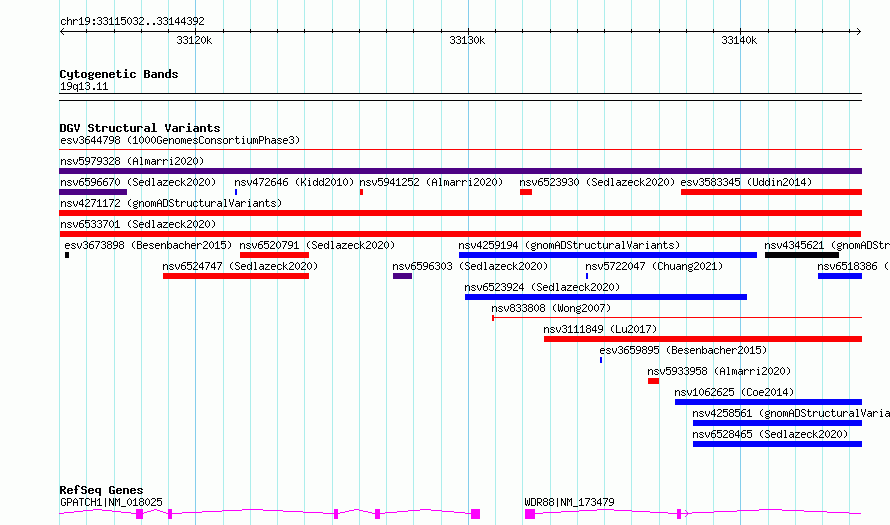Click the nsv5941252 (Almarri2020) label
The height and width of the screenshot is (525, 890).
click(x=431, y=182)
